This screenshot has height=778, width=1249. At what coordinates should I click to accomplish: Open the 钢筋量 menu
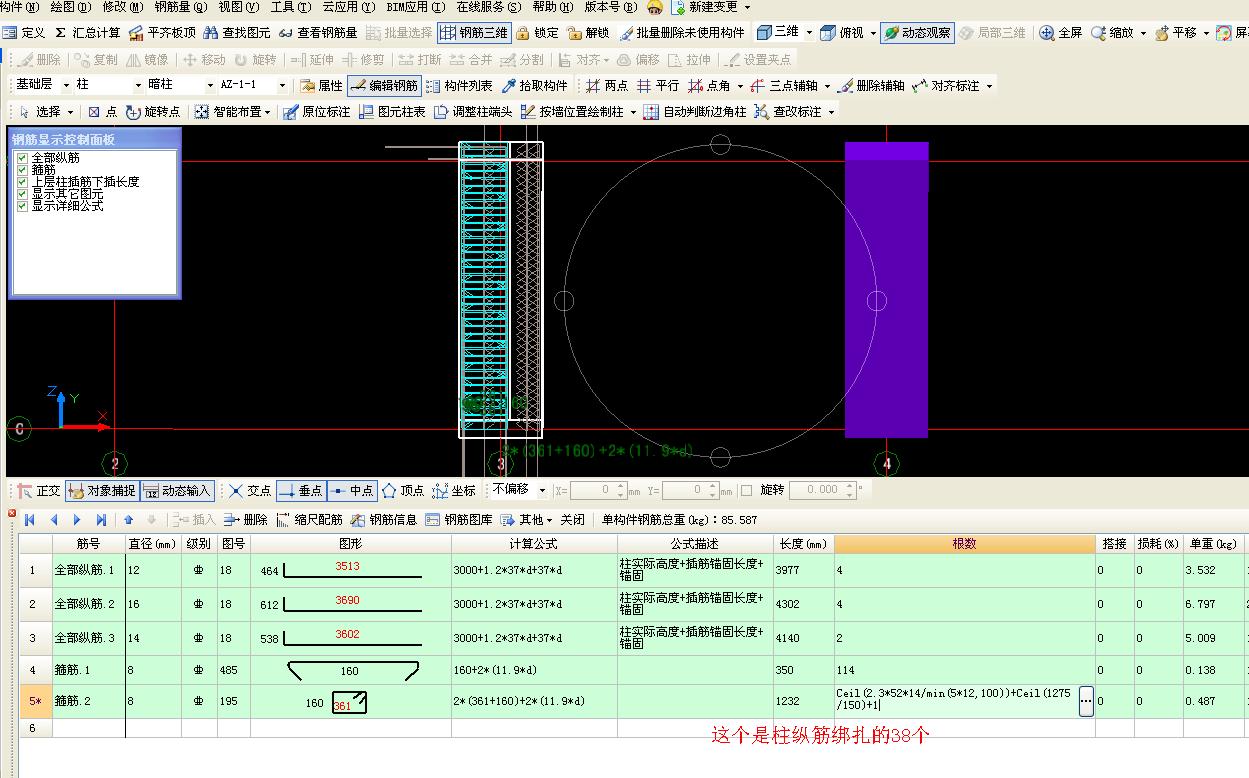tap(180, 6)
